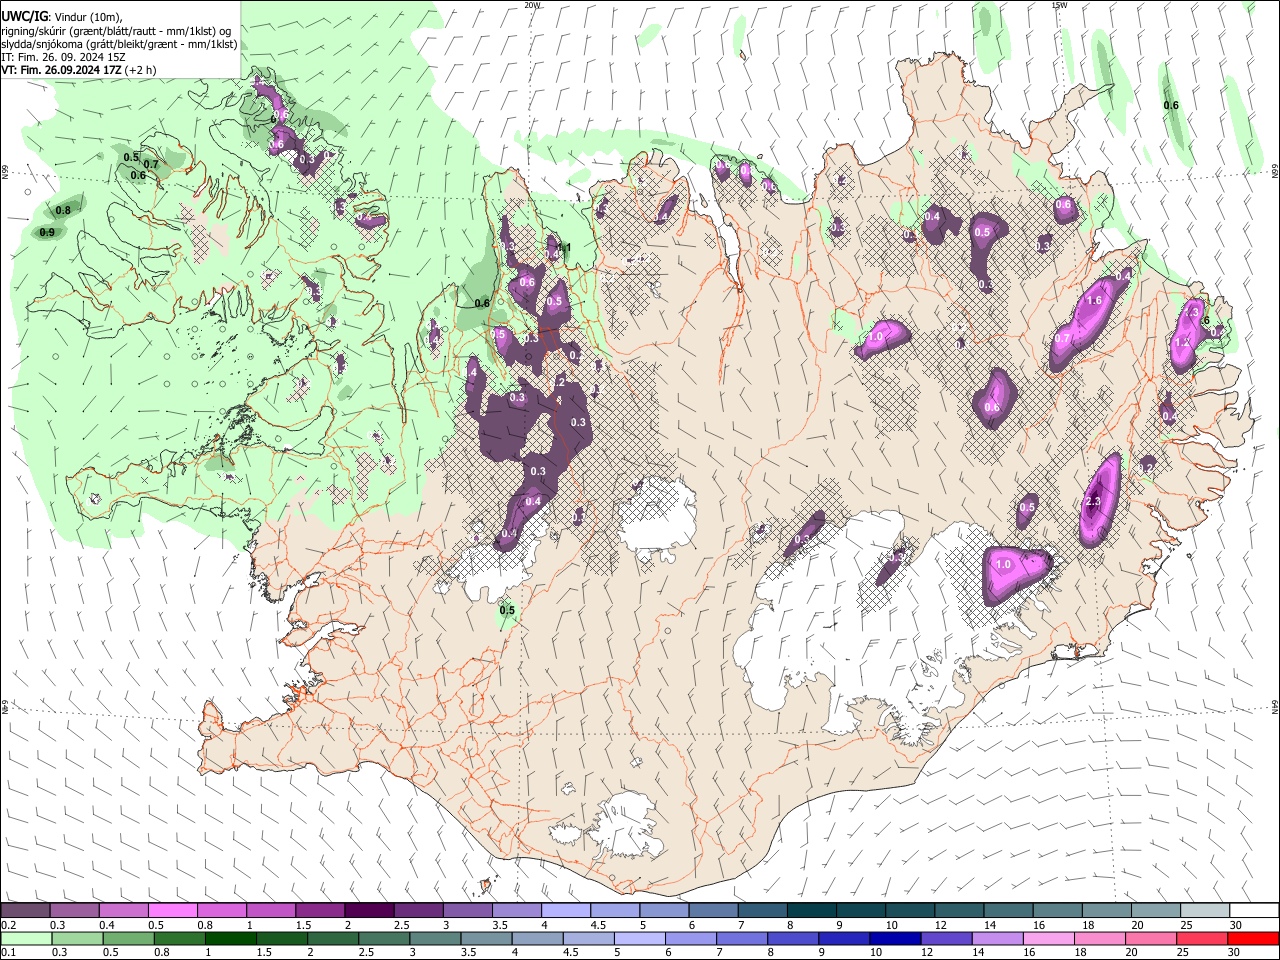The image size is (1280, 960).
Task: Click the lavender swatch labelled 14 in lower legend
Action: 996,938
